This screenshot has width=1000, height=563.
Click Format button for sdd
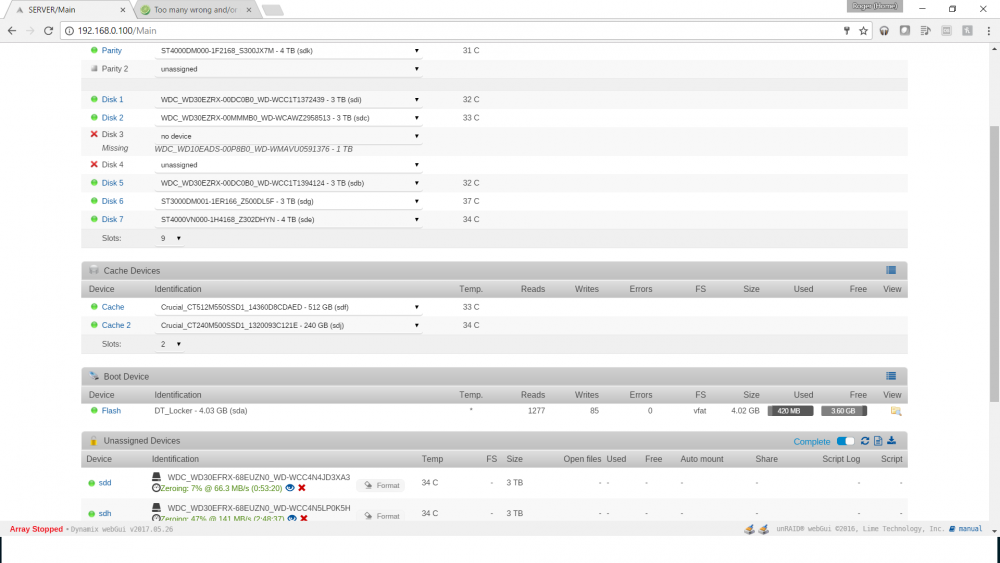click(381, 485)
